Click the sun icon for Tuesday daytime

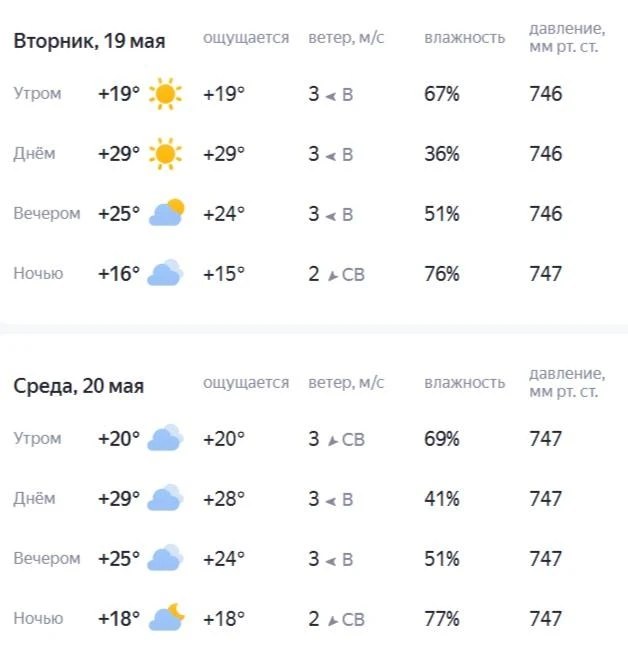click(165, 154)
